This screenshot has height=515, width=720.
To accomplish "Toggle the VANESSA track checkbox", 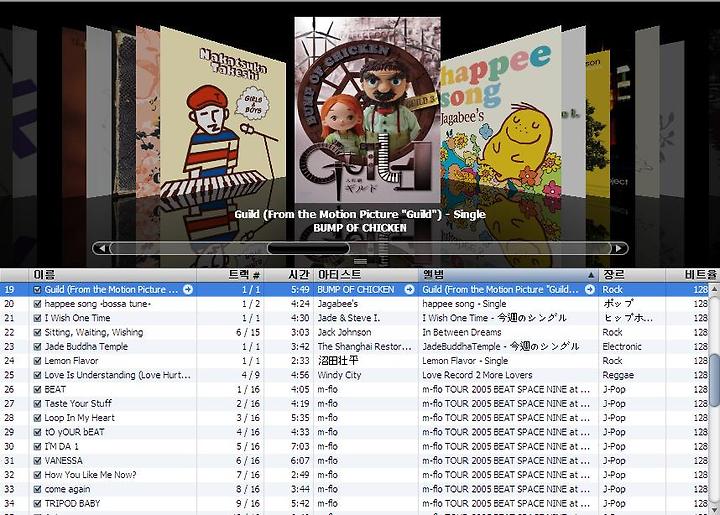I will [38, 460].
